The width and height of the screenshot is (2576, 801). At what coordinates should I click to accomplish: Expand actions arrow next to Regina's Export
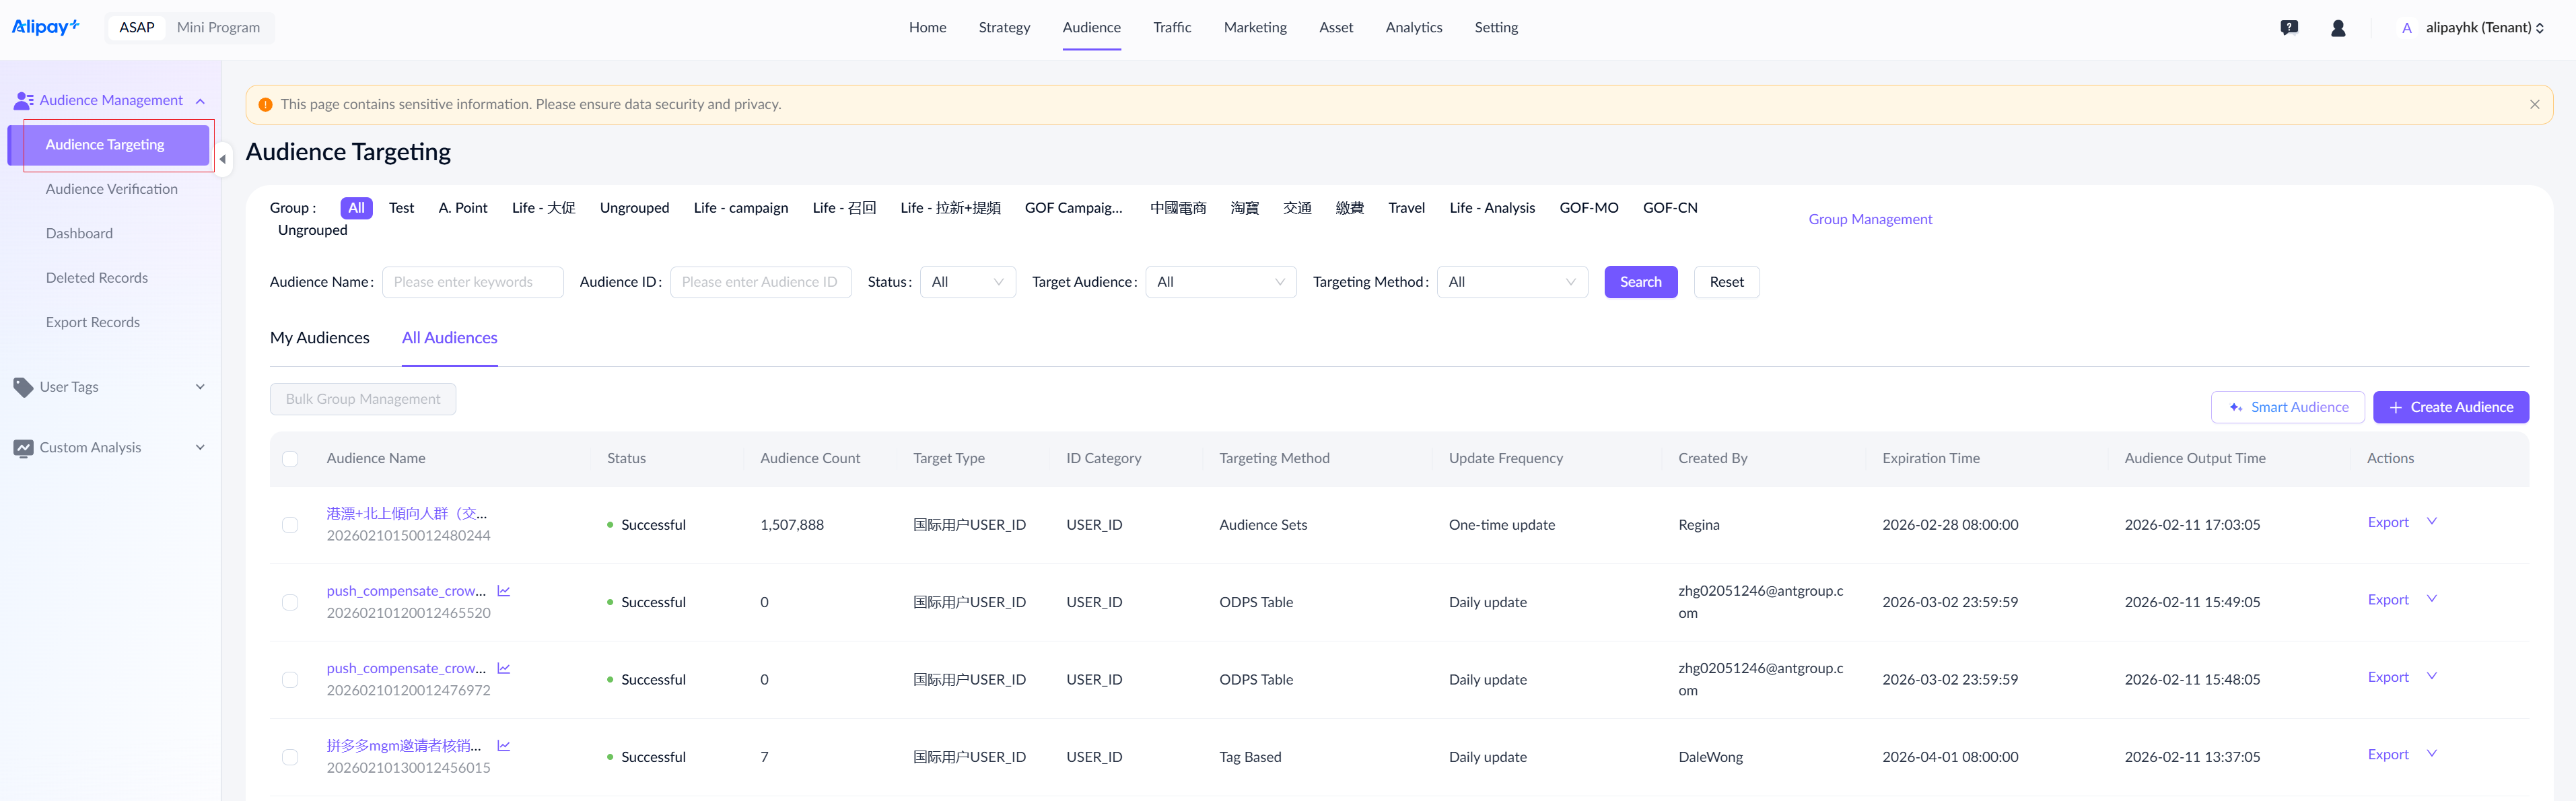tap(2432, 522)
